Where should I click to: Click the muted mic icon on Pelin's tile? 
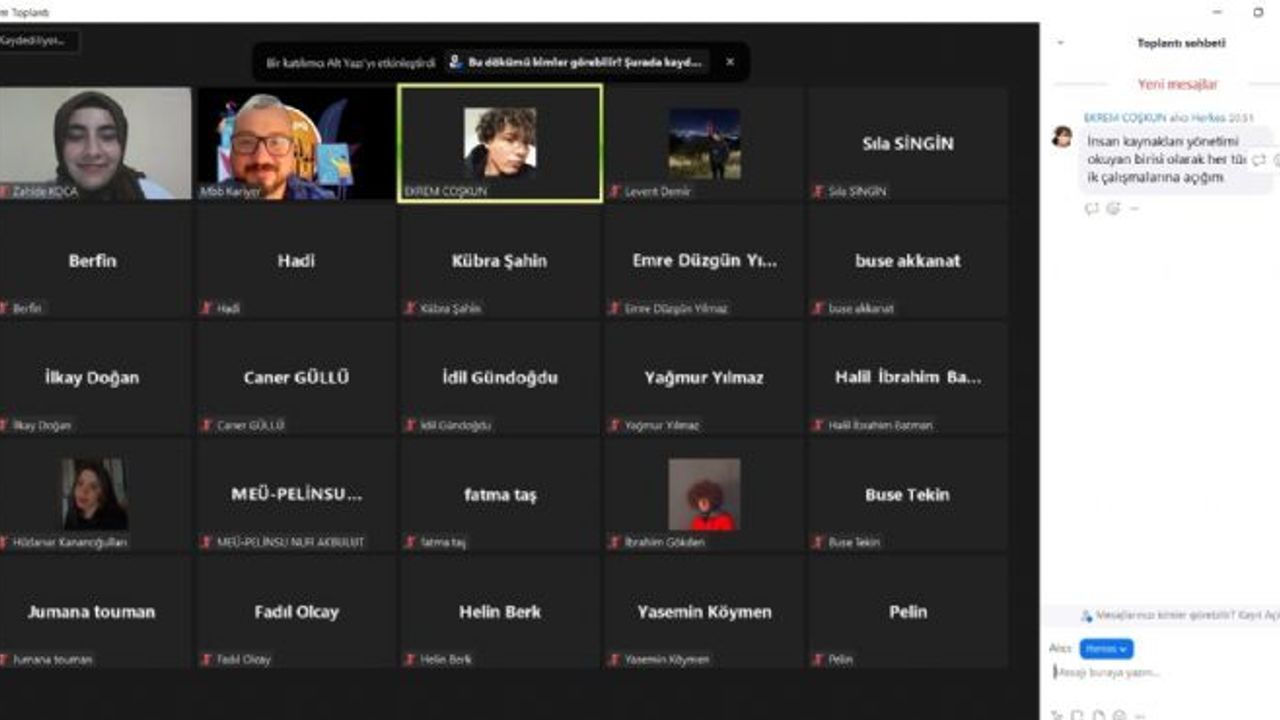point(820,659)
